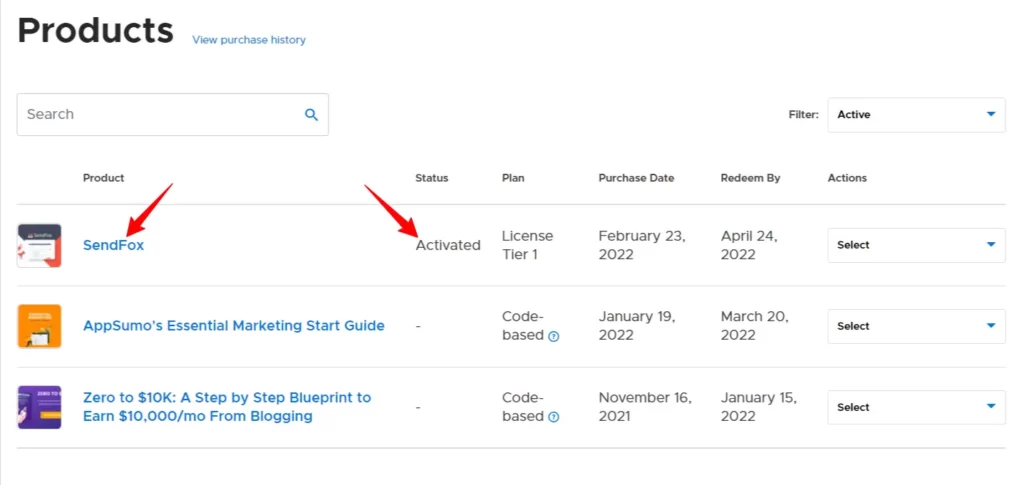
Task: Click the AppSumo Marketing Guide thumbnail
Action: click(x=39, y=326)
